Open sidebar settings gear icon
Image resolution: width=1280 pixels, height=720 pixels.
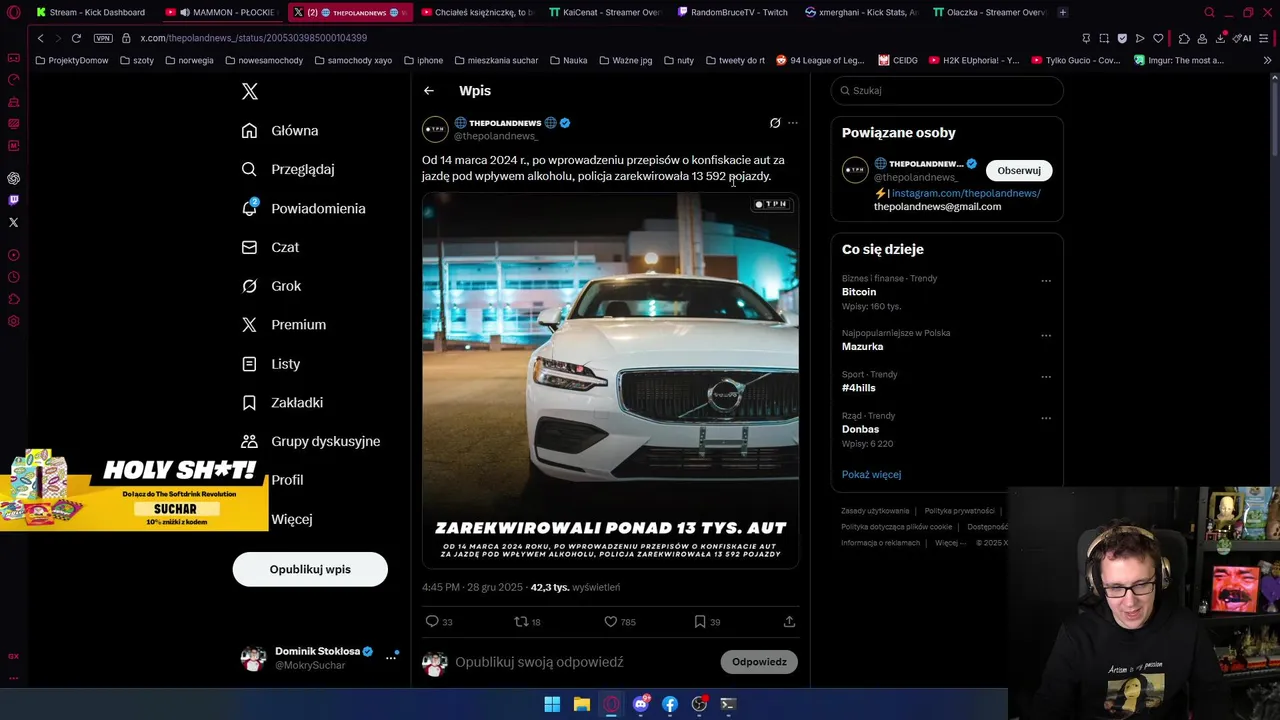click(x=13, y=321)
